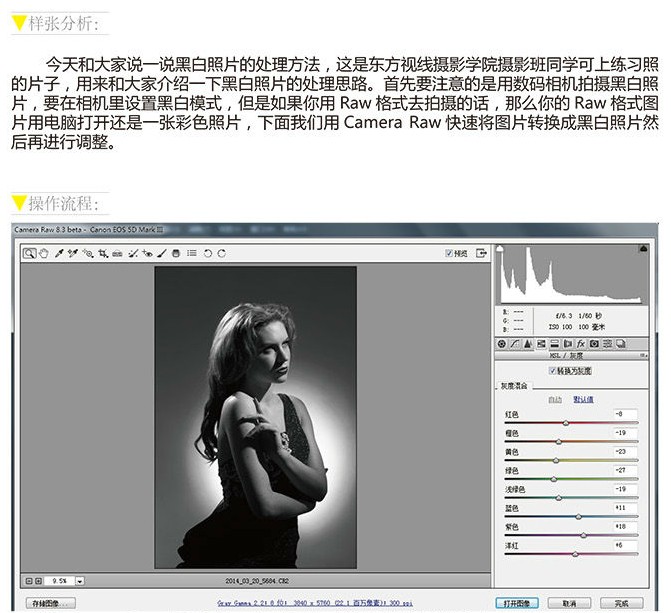The width and height of the screenshot is (671, 613).
Task: Open the Camera Calibration panel tab
Action: (x=594, y=344)
